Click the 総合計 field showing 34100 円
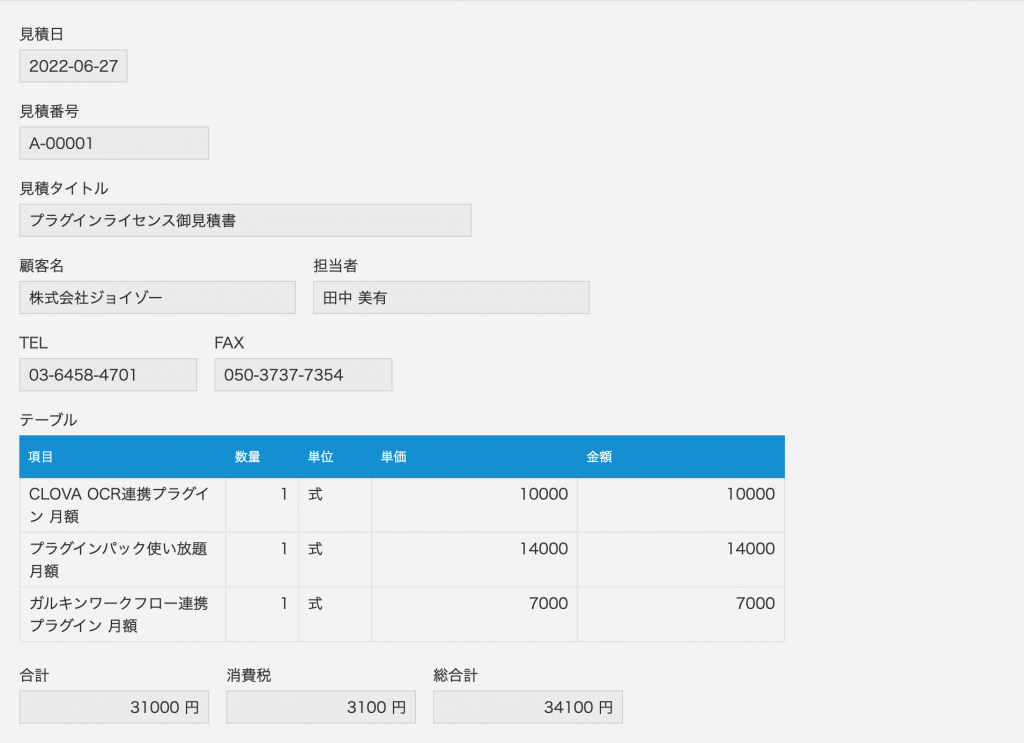Image resolution: width=1024 pixels, height=743 pixels. pyautogui.click(x=528, y=707)
